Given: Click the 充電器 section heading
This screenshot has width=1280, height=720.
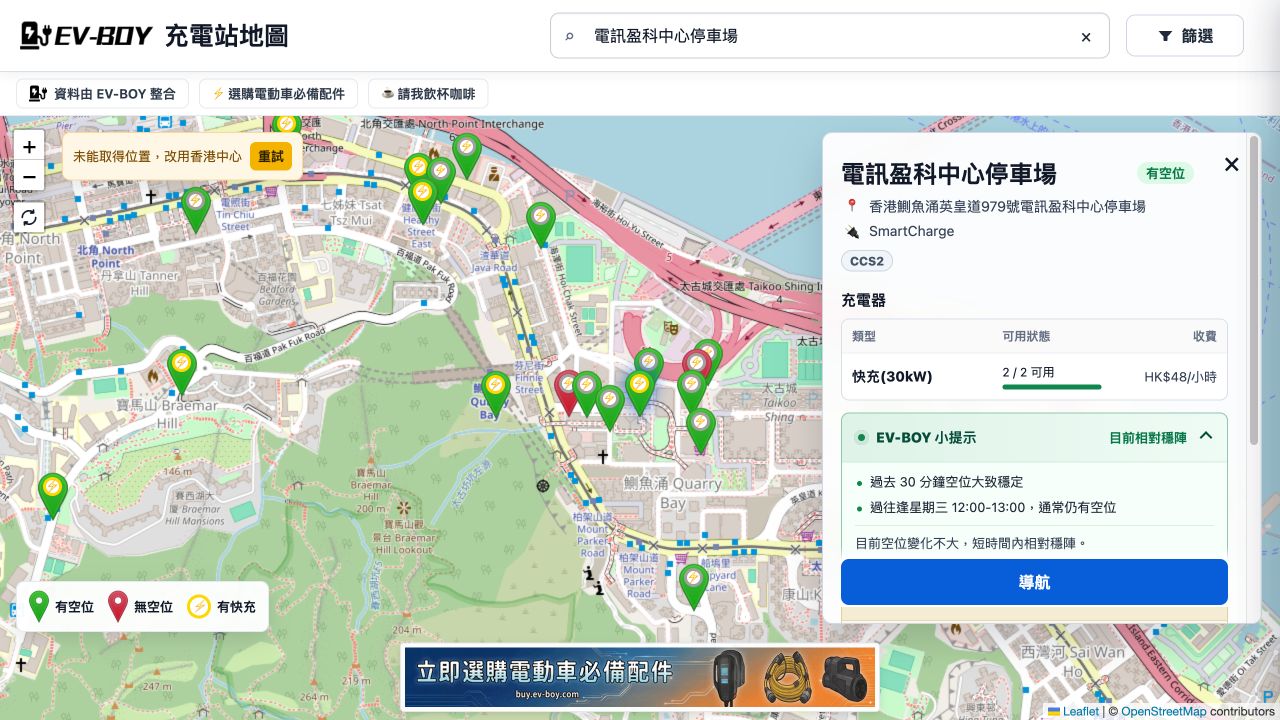Looking at the screenshot, I should (x=863, y=300).
